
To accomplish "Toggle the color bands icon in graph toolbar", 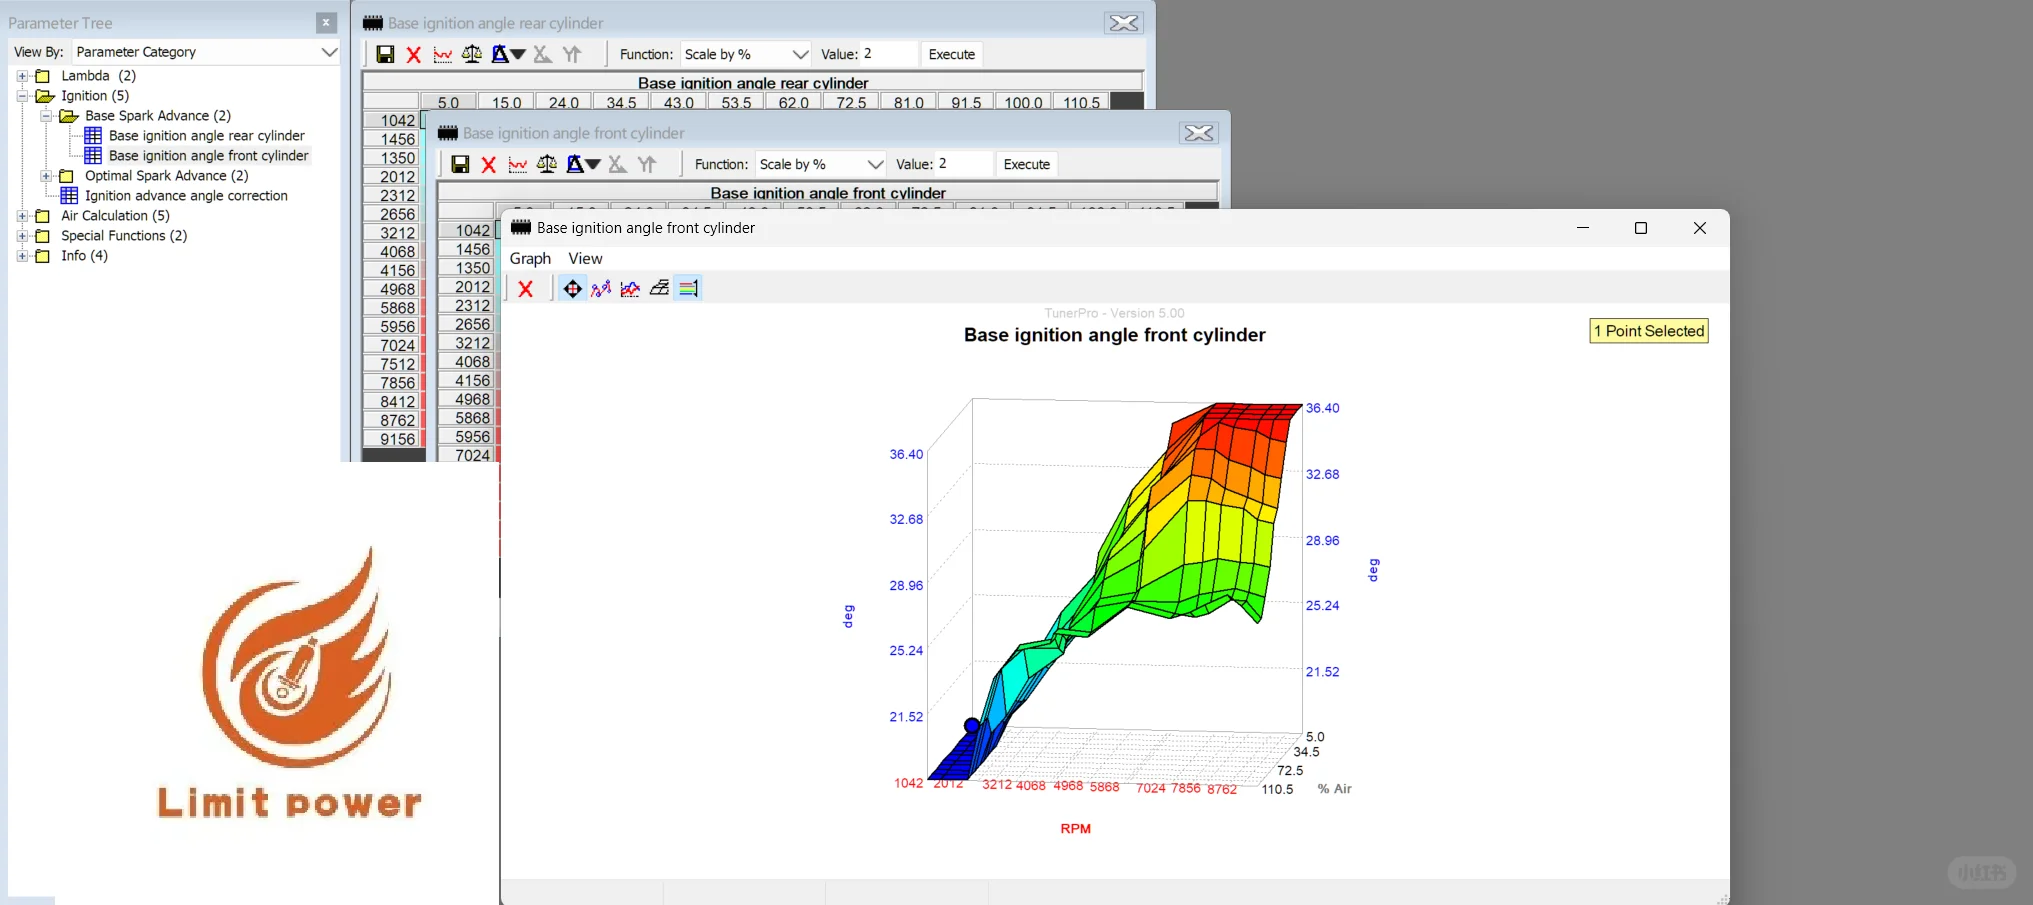I will click(688, 289).
